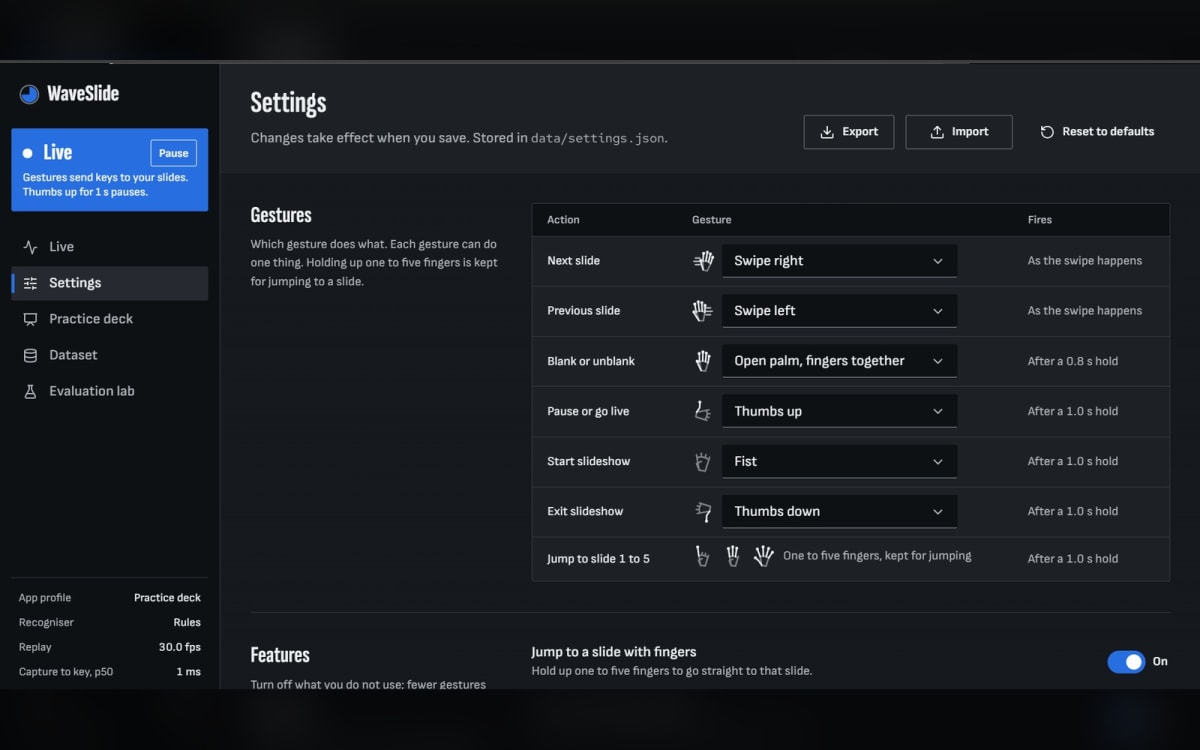
Task: Click the fist gesture icon
Action: (x=703, y=461)
